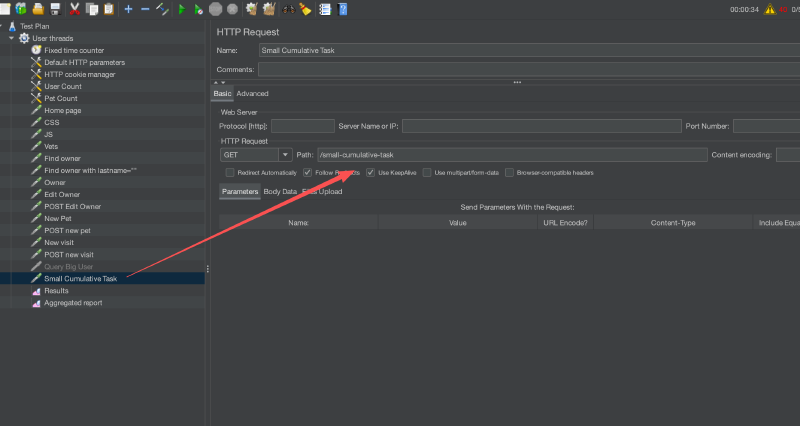
Task: Select the Aggregated report tree item
Action: tap(72, 303)
